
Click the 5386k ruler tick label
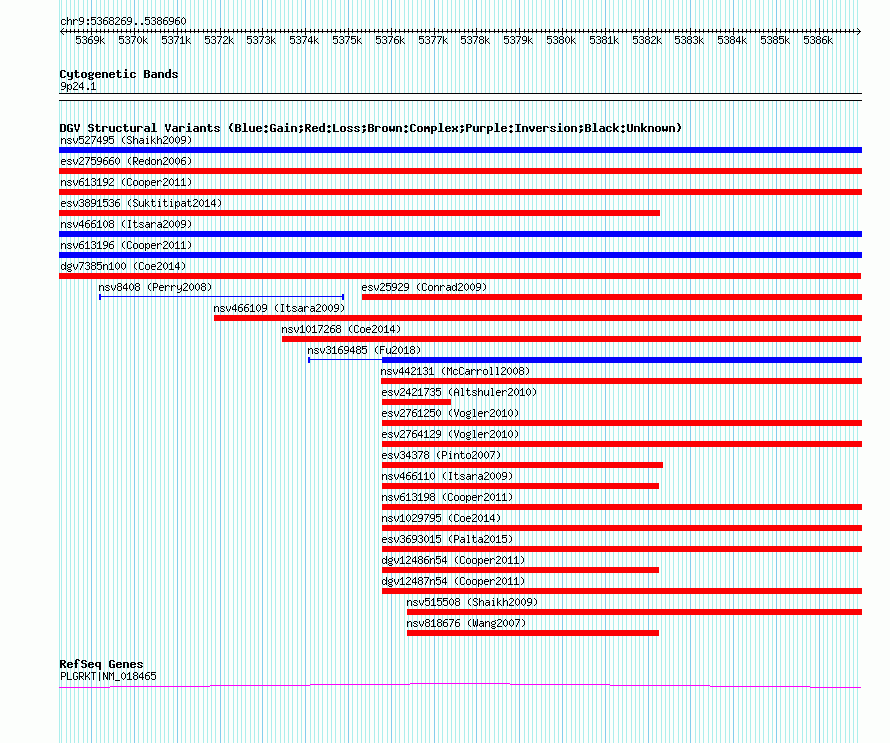click(818, 40)
